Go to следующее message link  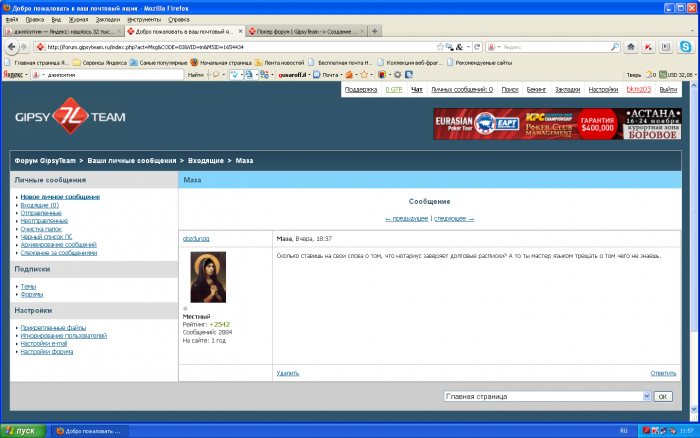click(x=454, y=219)
